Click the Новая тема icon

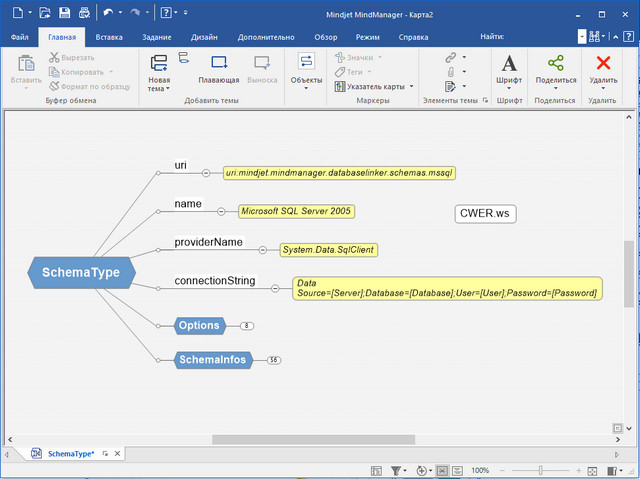point(159,63)
